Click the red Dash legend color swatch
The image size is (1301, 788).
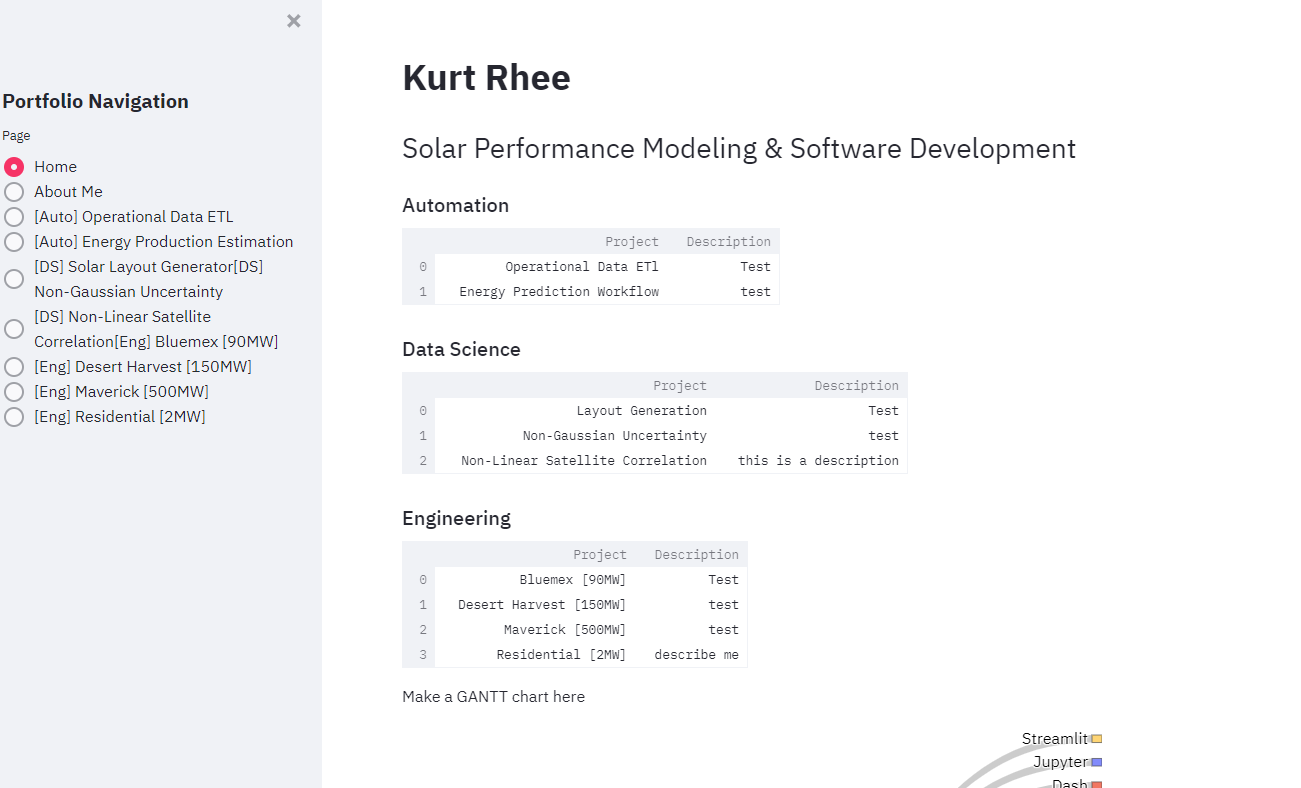[x=1096, y=785]
